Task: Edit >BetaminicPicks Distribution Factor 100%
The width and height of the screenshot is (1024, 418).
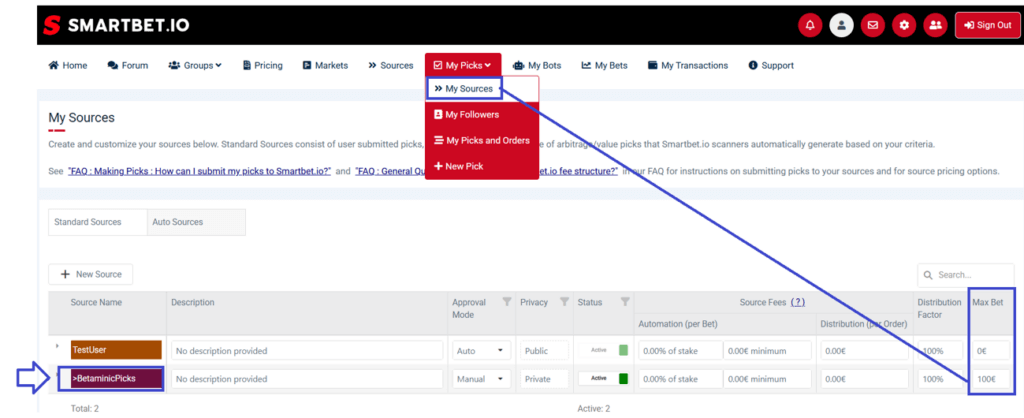Action: [x=940, y=379]
